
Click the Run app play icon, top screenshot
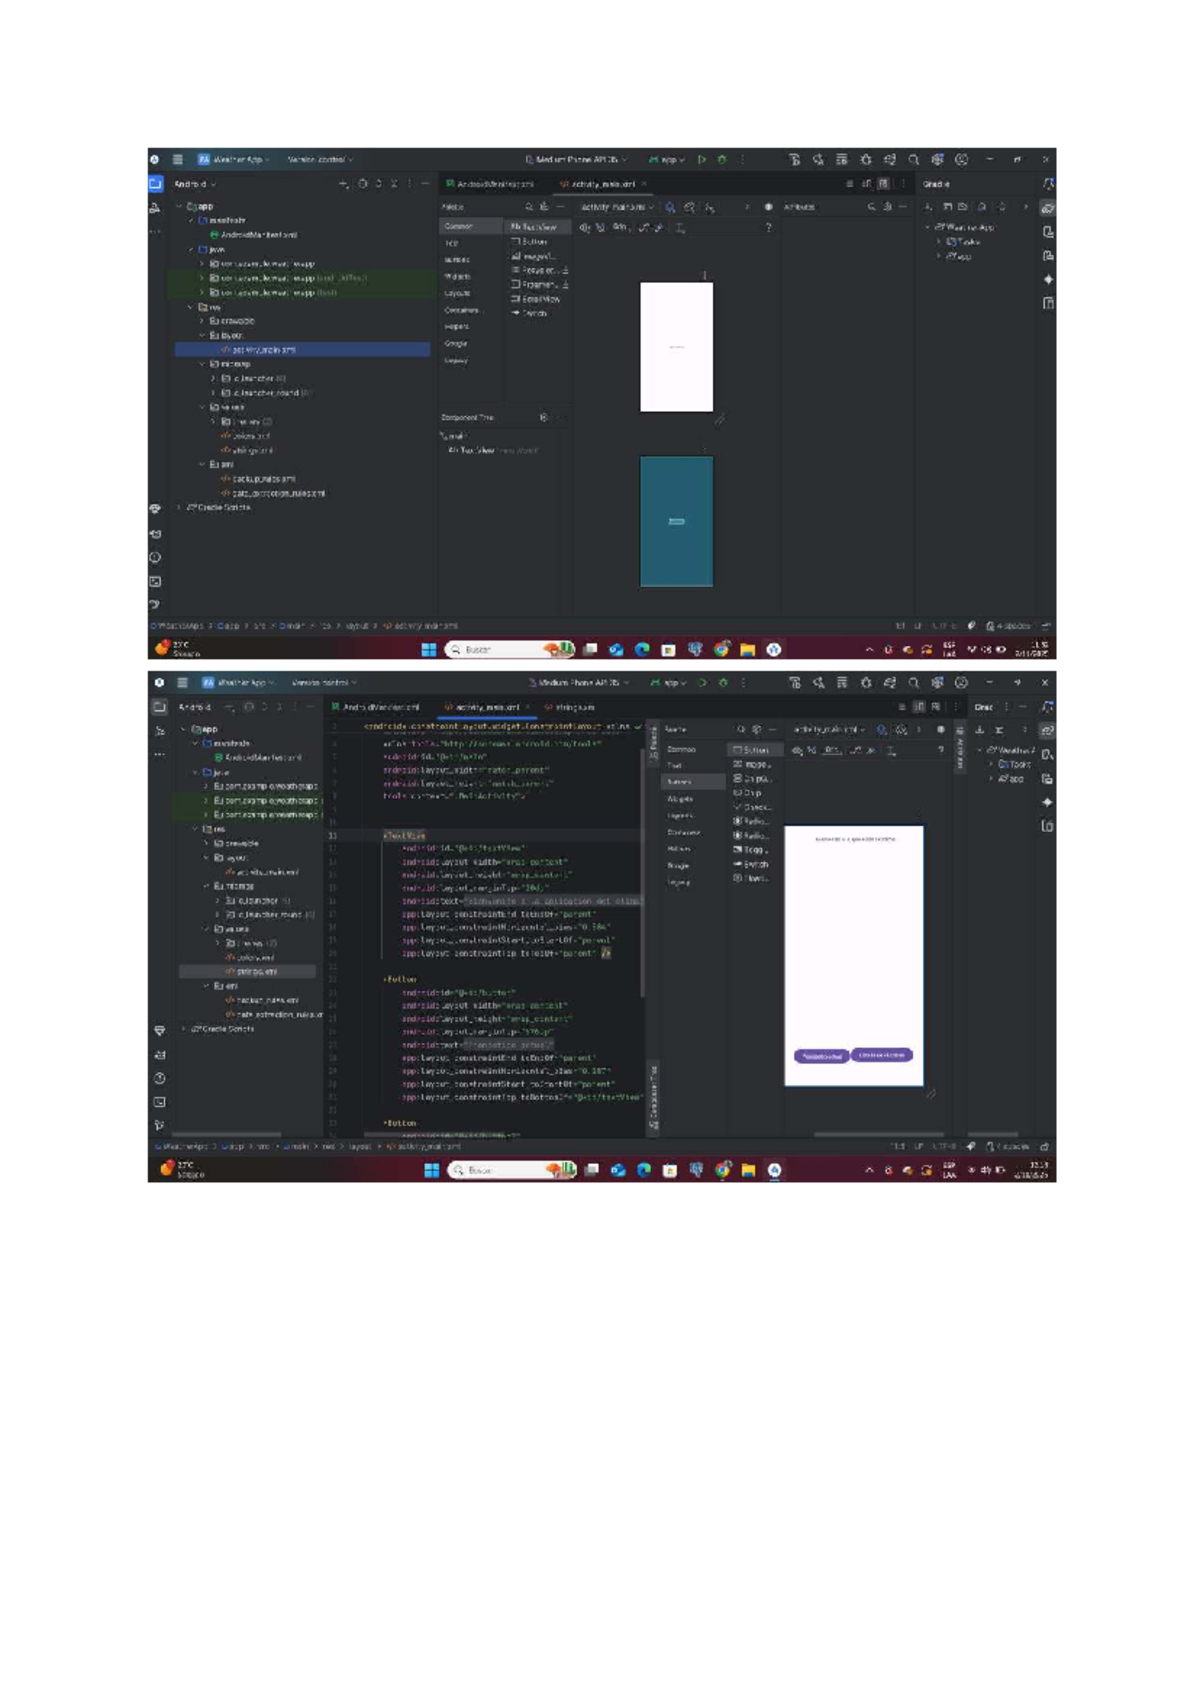click(x=702, y=159)
